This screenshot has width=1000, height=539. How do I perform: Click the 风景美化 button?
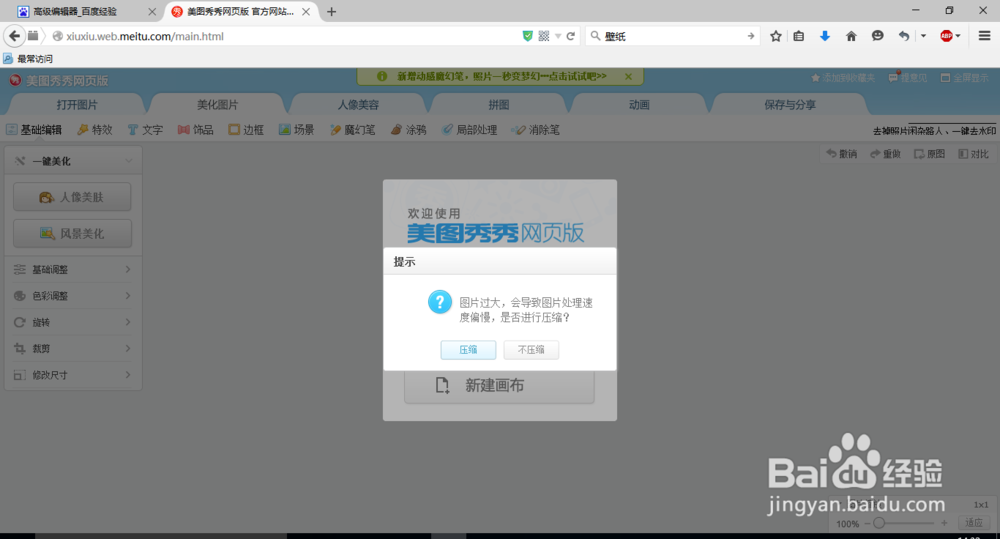coord(72,233)
